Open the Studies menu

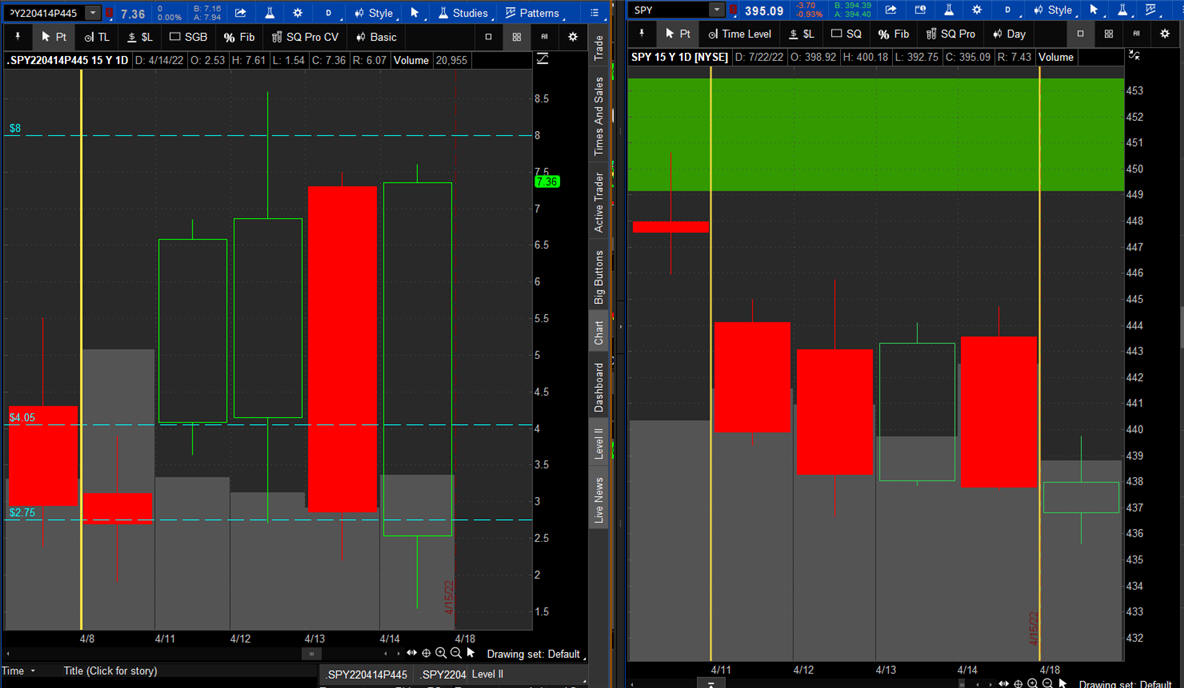(463, 13)
